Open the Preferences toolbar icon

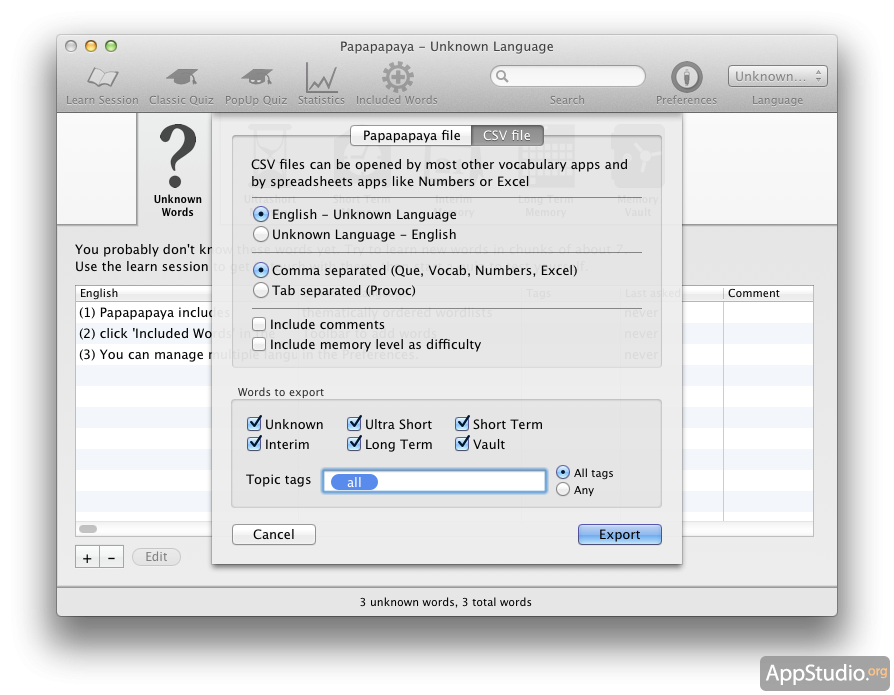point(686,78)
